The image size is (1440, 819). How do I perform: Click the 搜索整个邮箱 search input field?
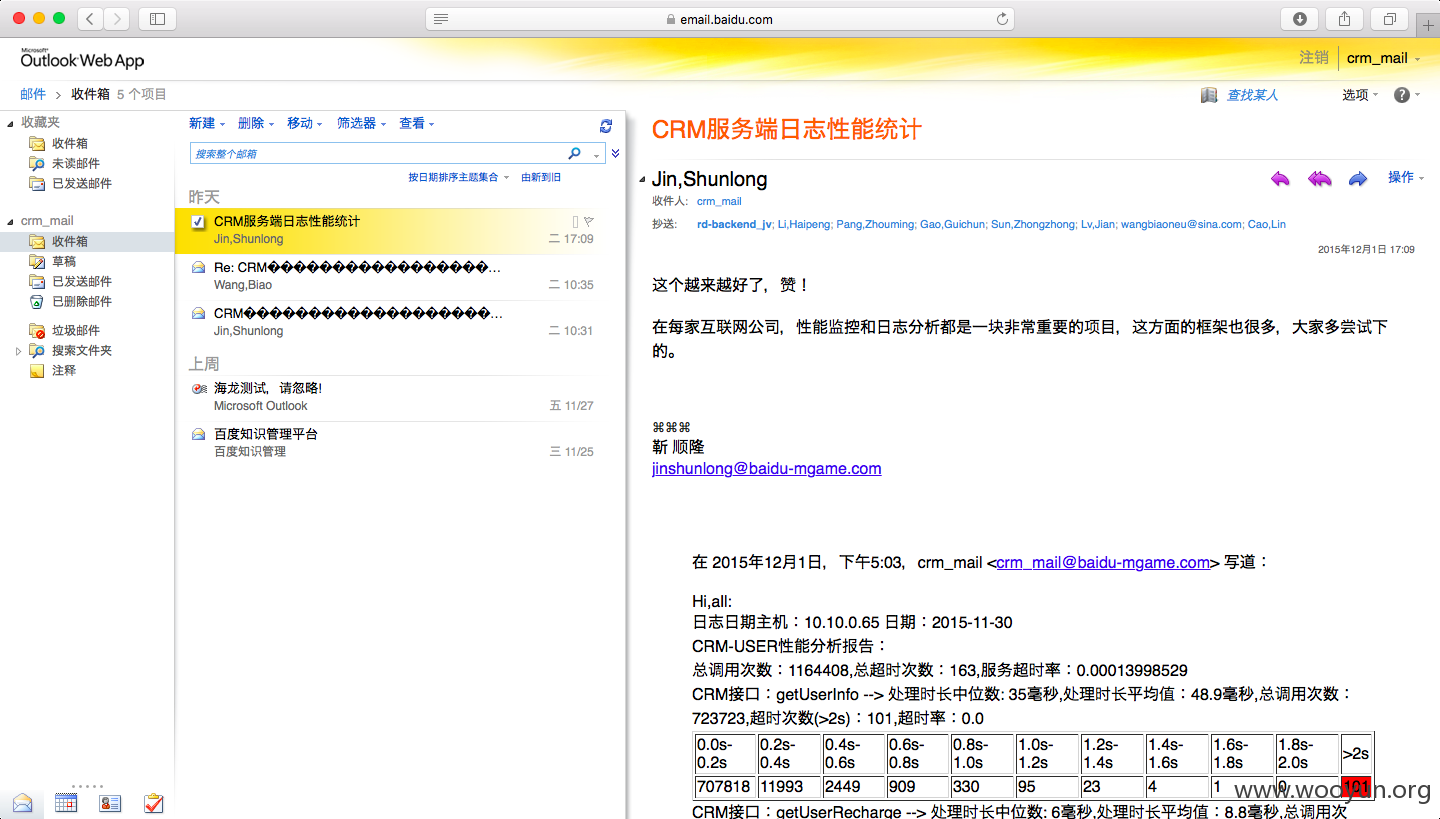coord(378,154)
